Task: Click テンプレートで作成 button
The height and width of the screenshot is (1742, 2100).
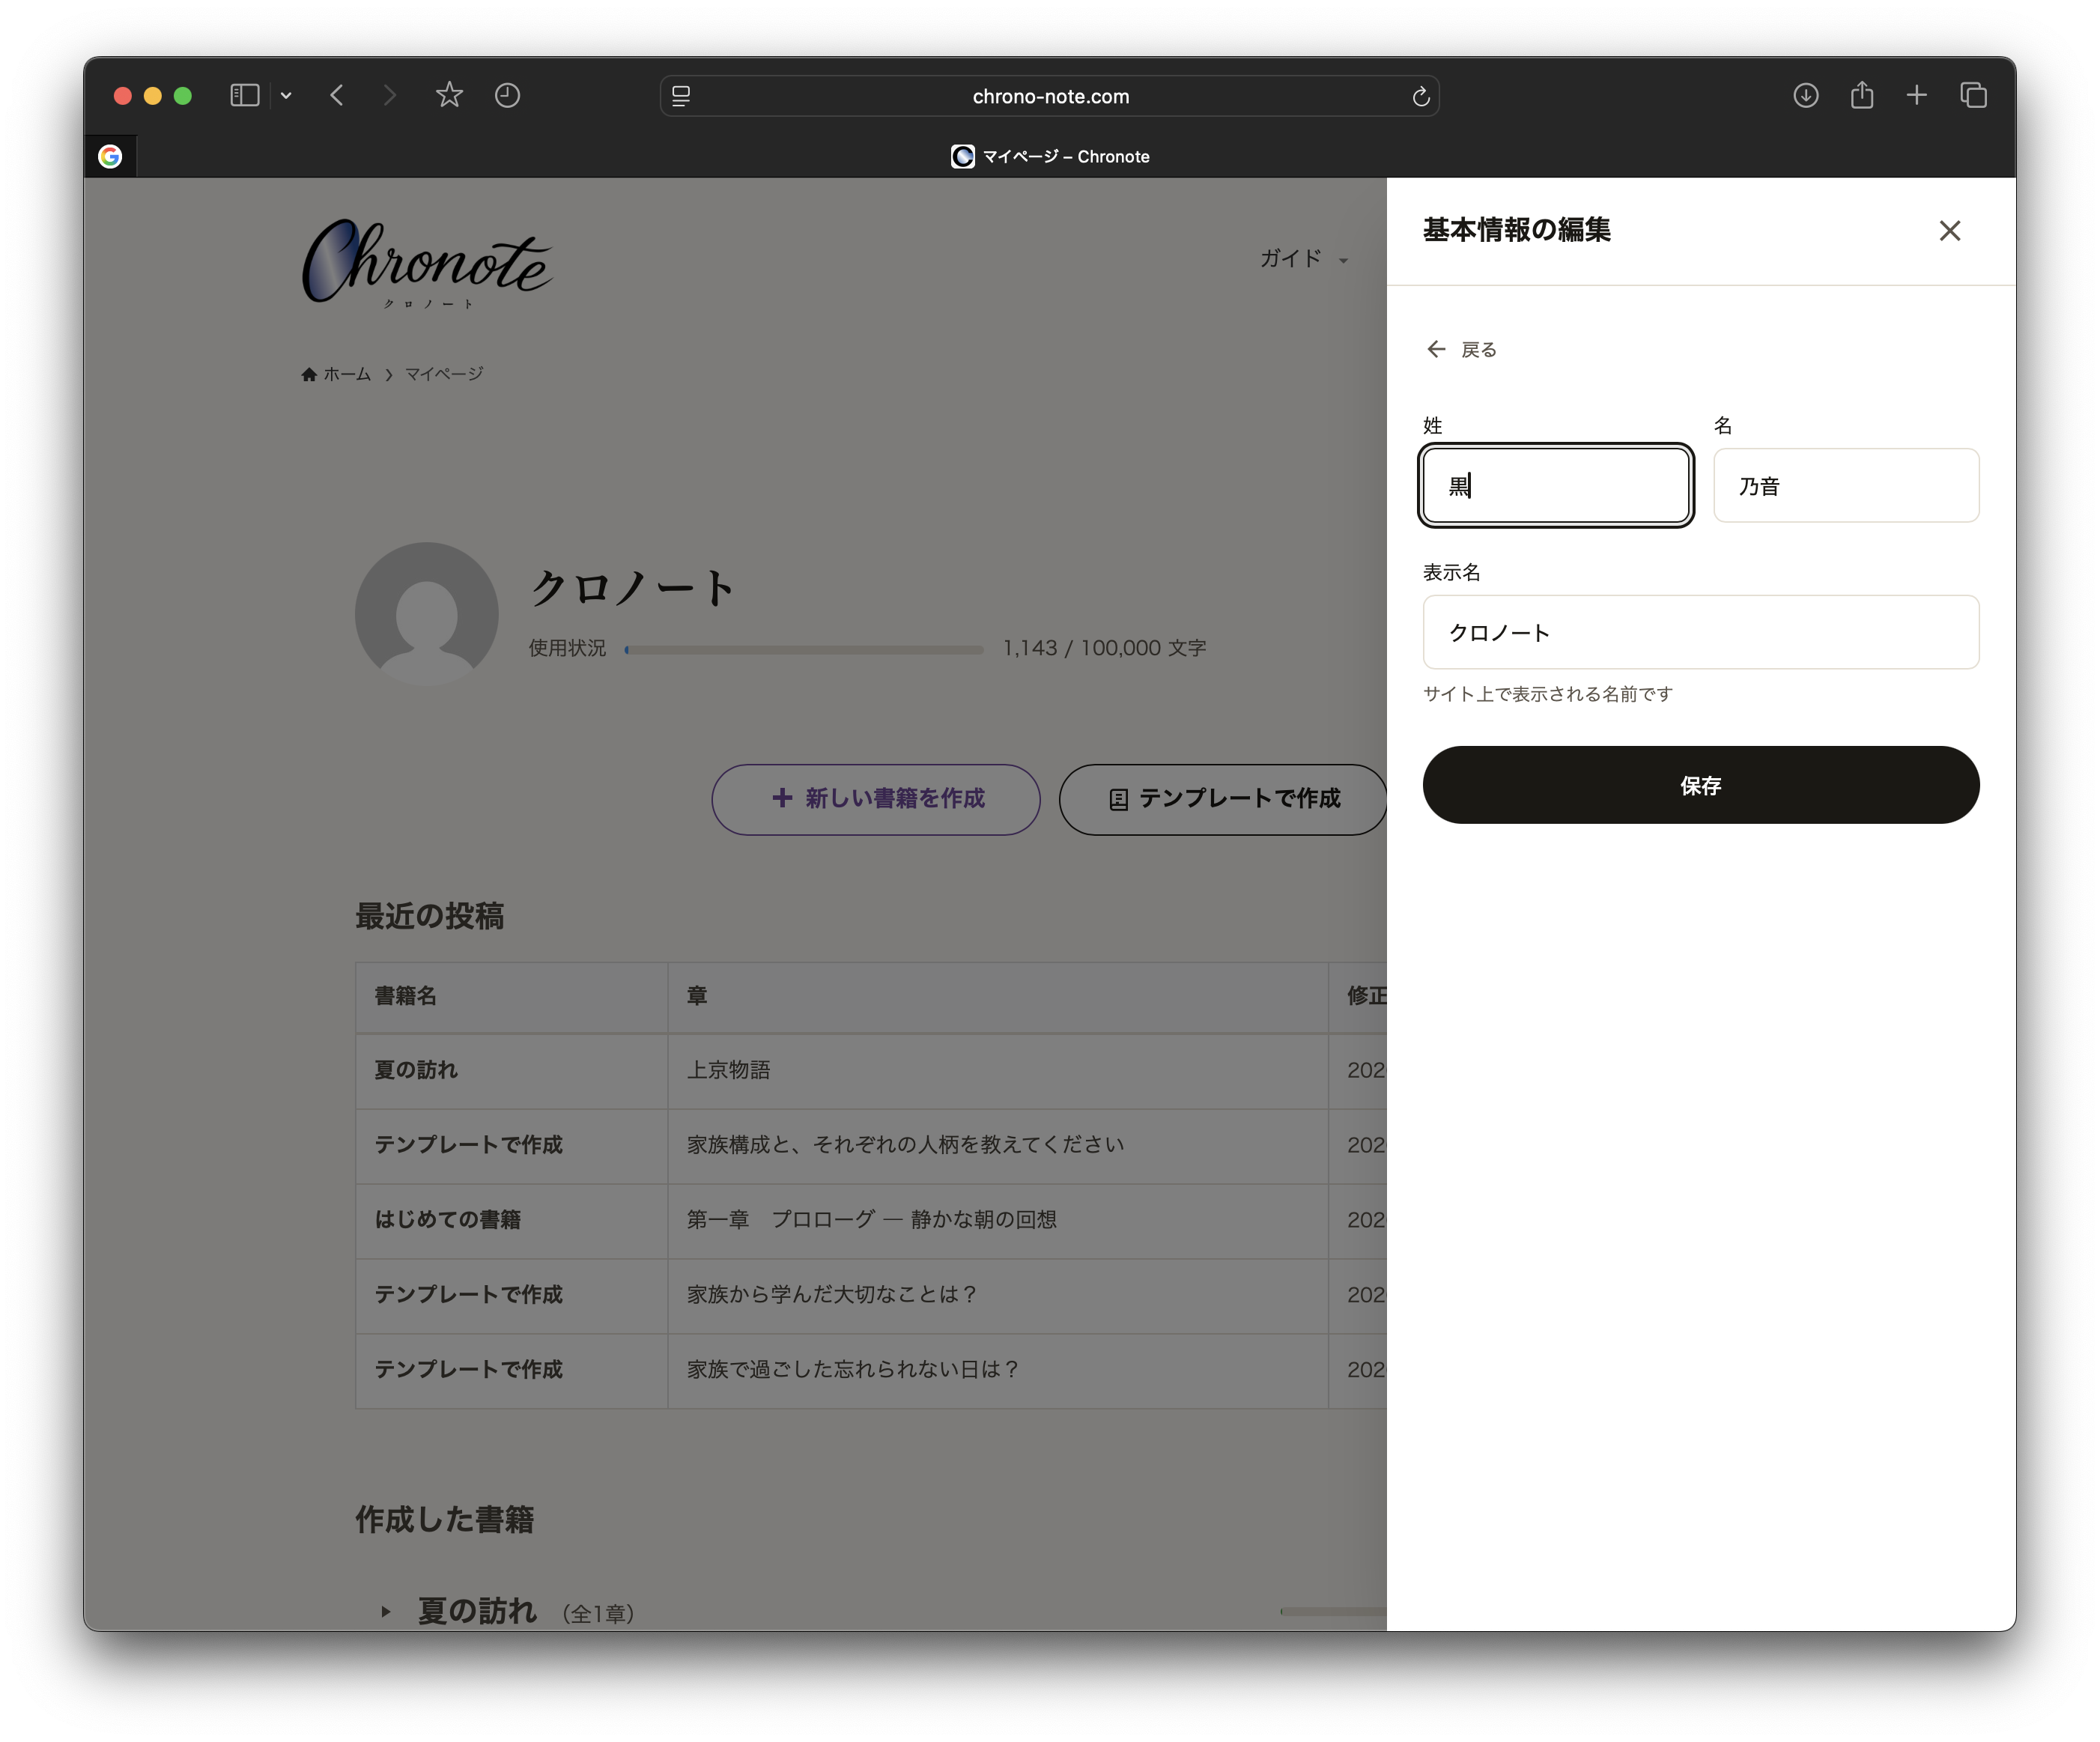Action: coord(1223,799)
